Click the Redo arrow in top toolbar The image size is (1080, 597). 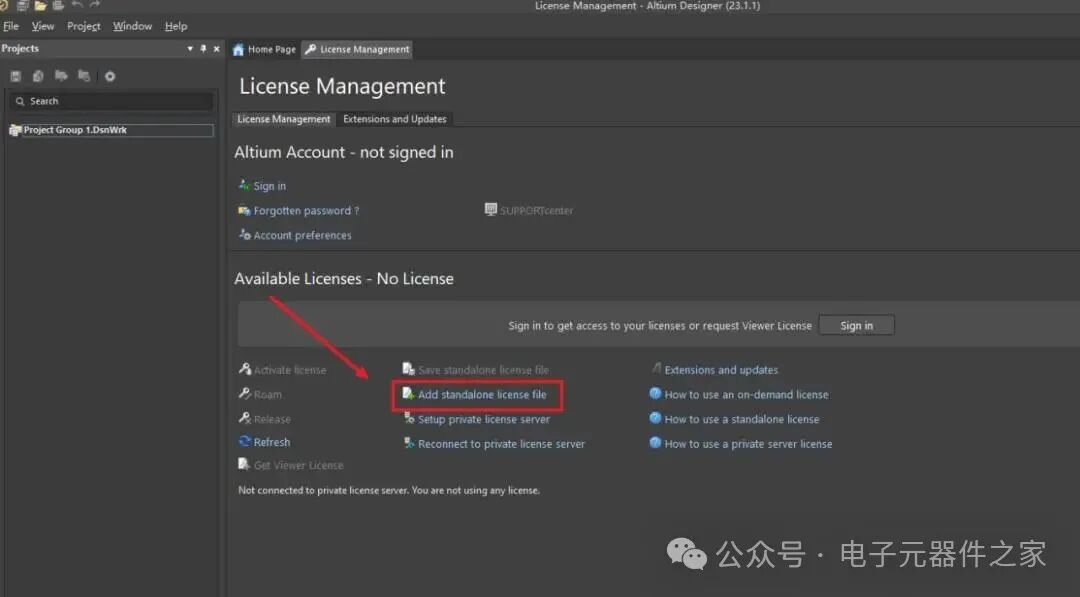(94, 5)
